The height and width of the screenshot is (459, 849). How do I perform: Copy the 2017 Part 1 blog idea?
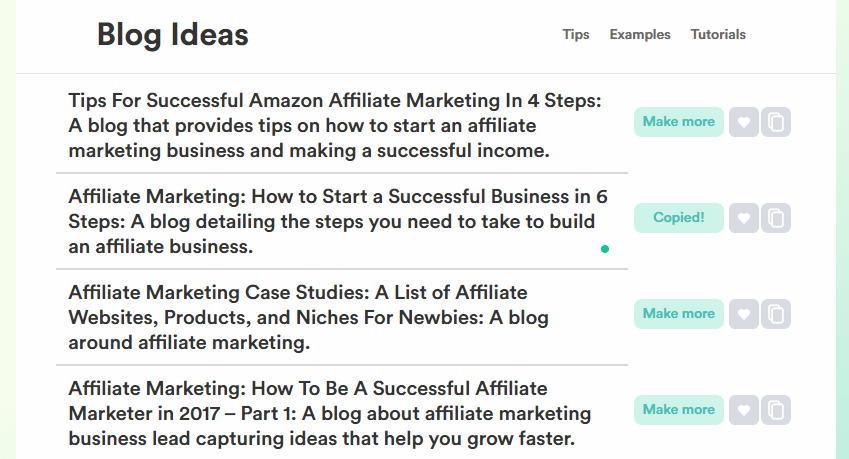(x=776, y=410)
